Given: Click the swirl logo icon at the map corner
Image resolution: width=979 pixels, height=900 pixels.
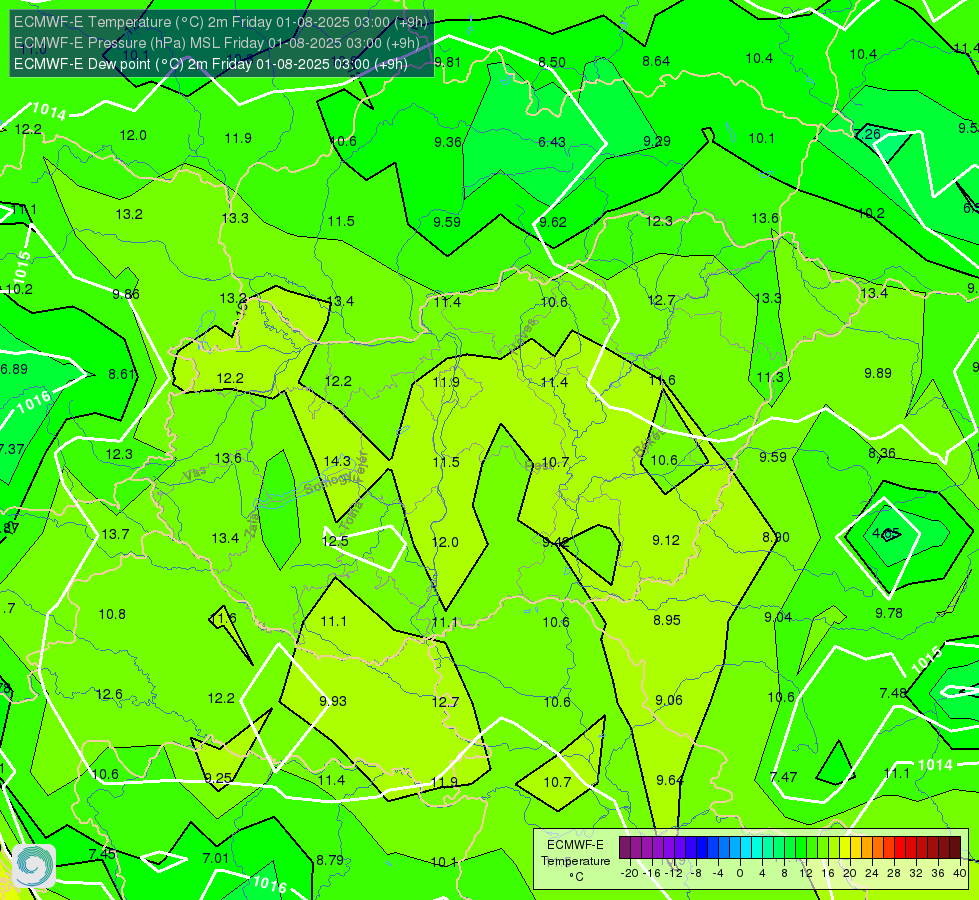Looking at the screenshot, I should coord(34,866).
